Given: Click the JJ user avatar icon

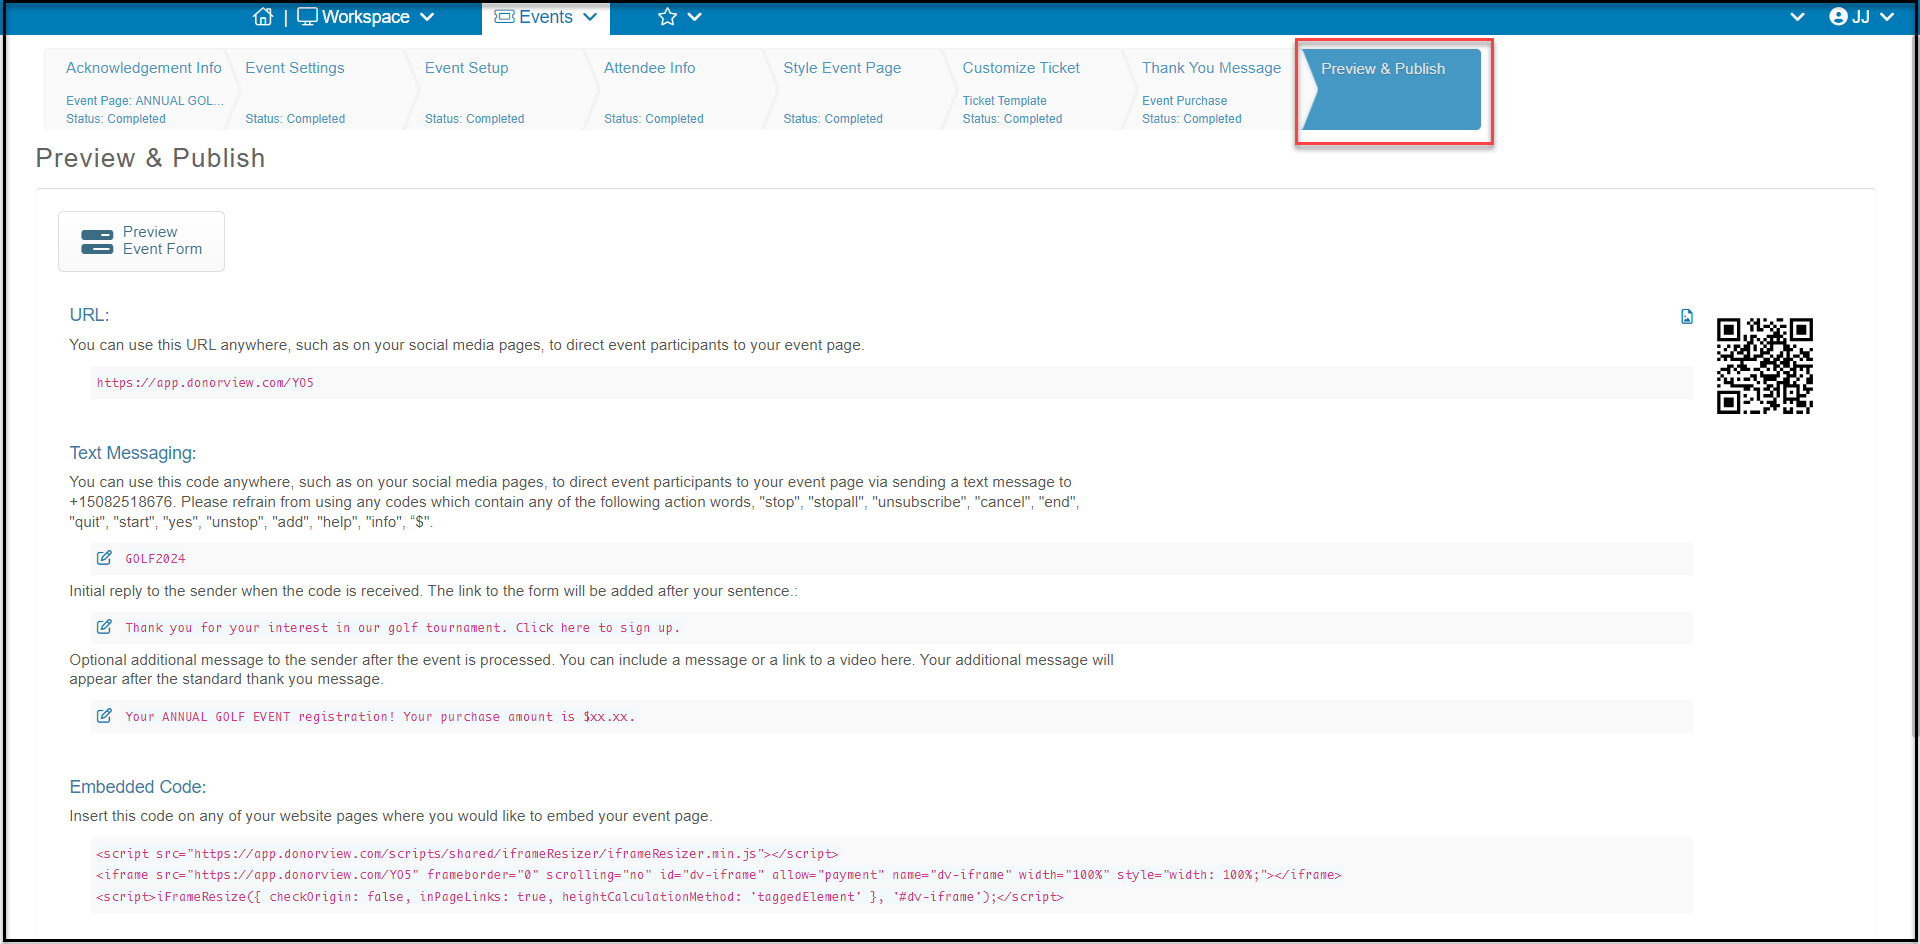Looking at the screenshot, I should (x=1838, y=17).
